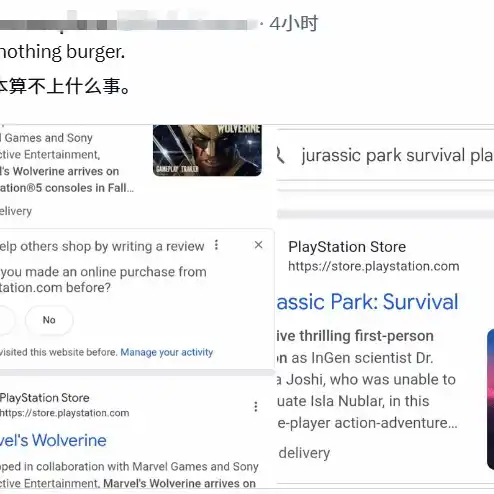The image size is (494, 494).
Task: Open the Marvel's Wolverine search result title
Action: tap(53, 440)
